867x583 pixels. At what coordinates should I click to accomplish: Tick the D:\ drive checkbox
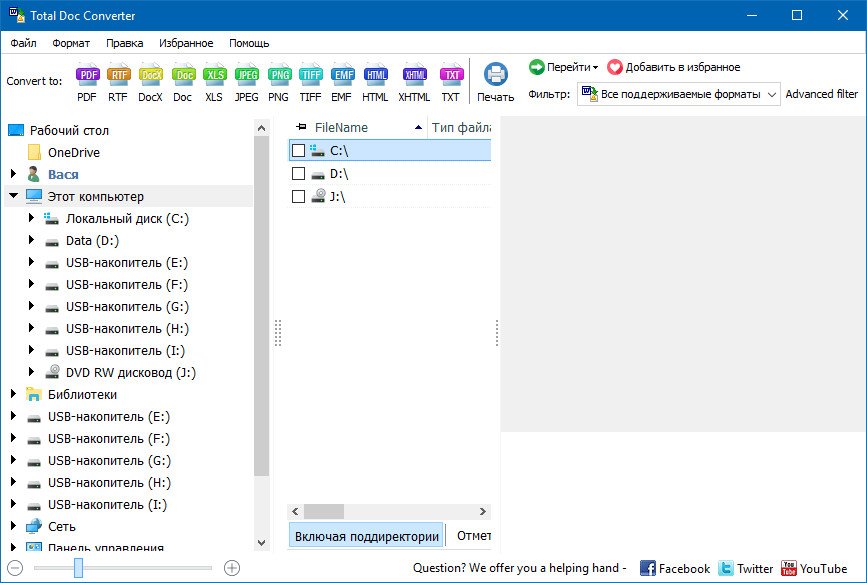click(298, 174)
